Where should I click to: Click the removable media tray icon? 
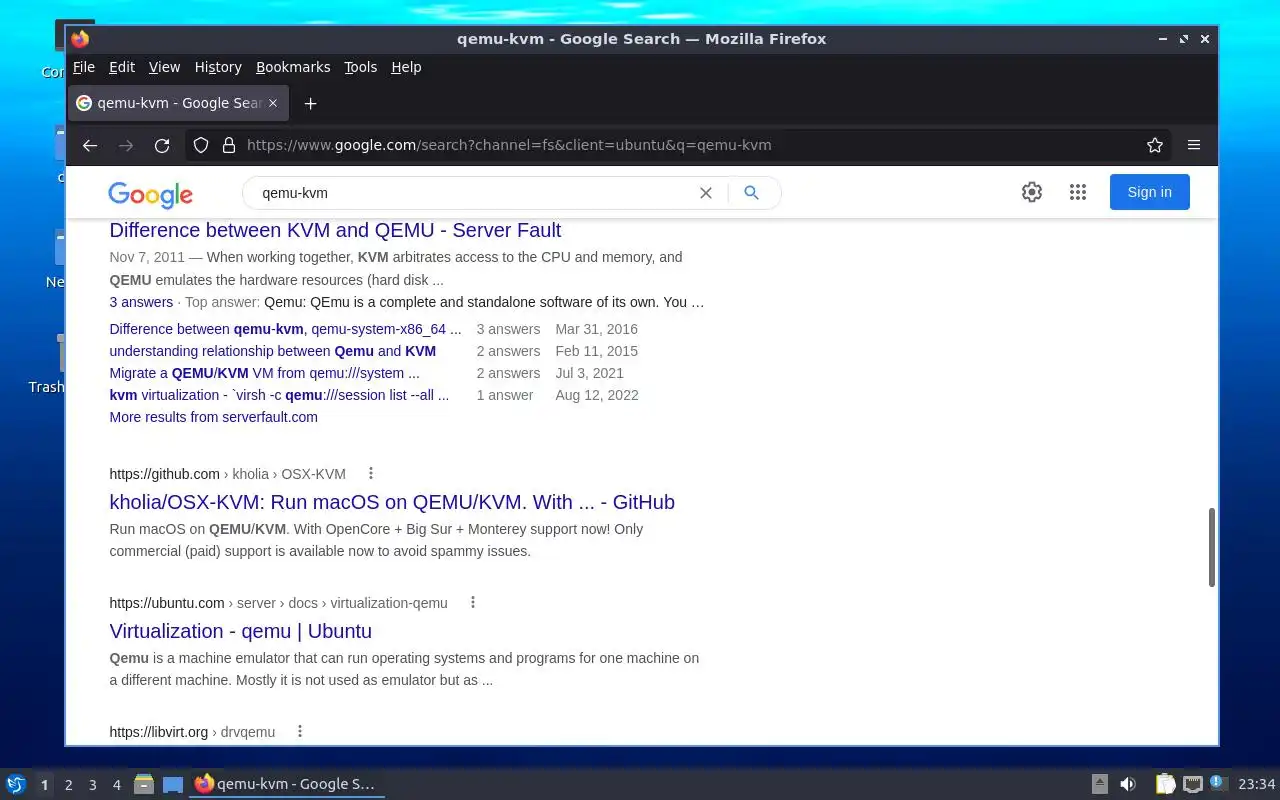click(1099, 784)
